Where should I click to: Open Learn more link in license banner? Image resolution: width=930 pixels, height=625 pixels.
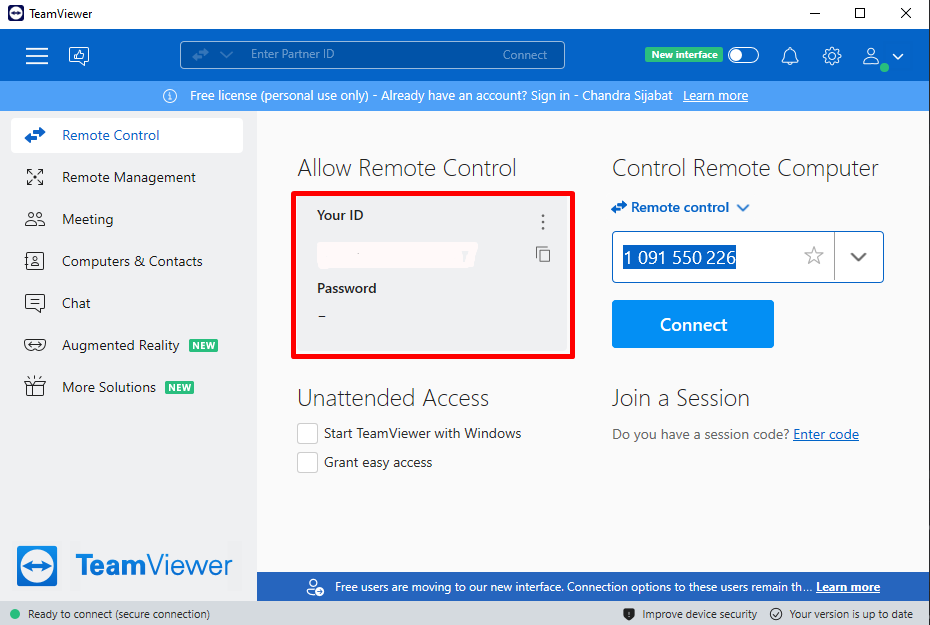pyautogui.click(x=715, y=95)
